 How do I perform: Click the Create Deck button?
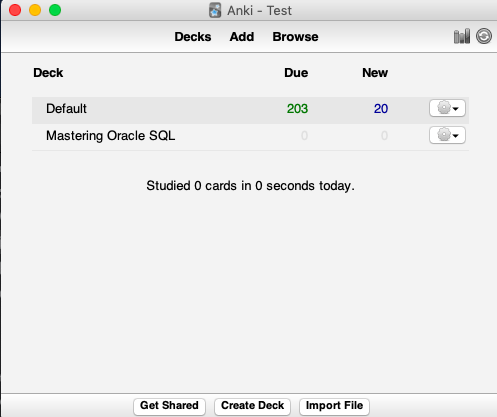point(252,406)
